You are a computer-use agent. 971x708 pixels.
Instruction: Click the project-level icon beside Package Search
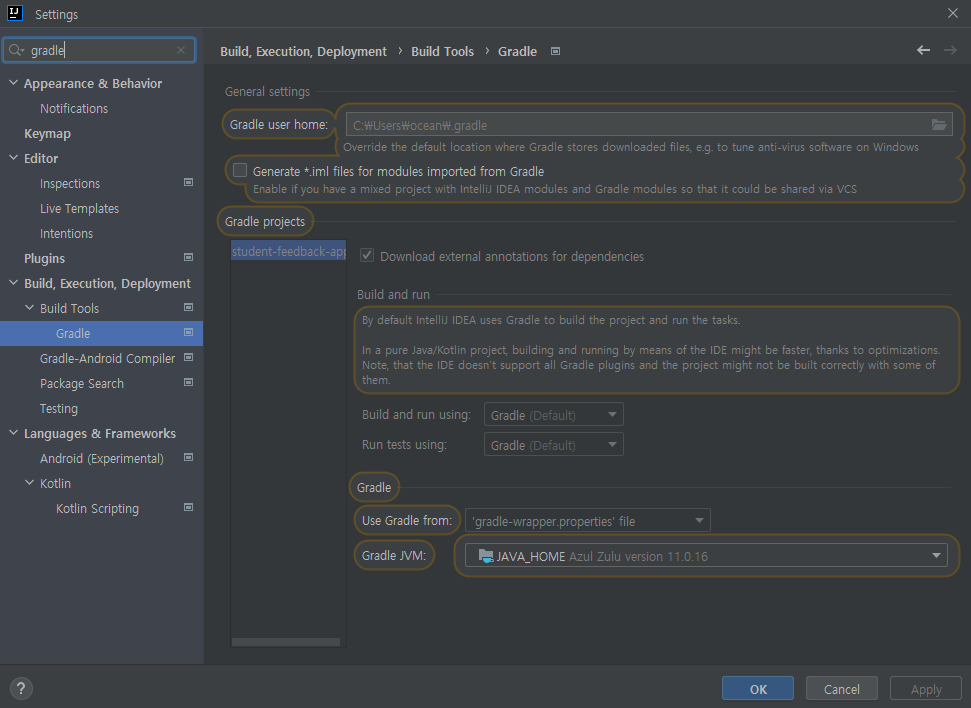tap(189, 382)
